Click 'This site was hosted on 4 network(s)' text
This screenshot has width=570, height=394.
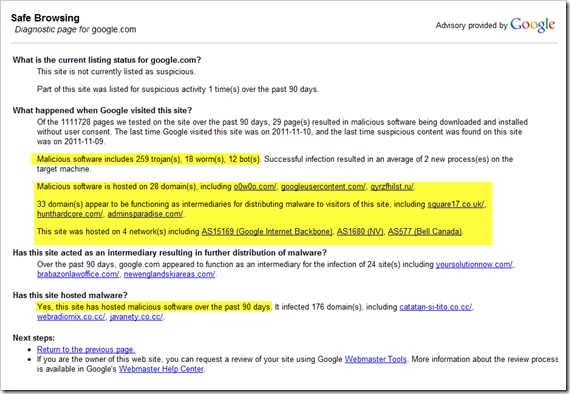pyautogui.click(x=101, y=232)
